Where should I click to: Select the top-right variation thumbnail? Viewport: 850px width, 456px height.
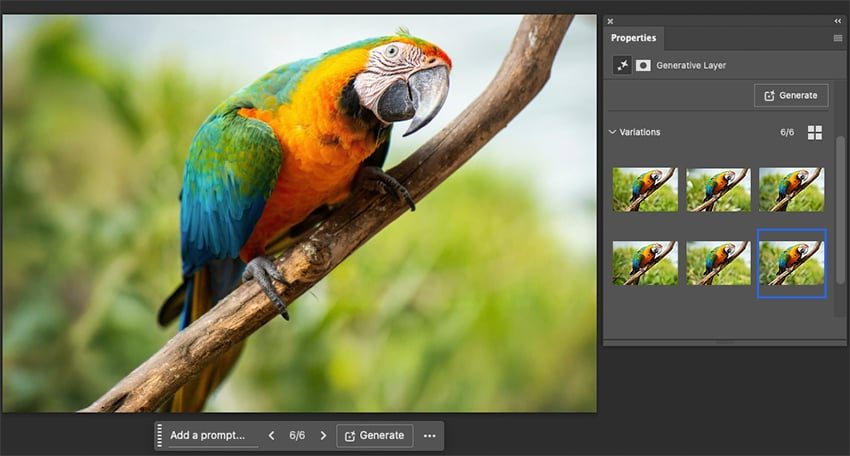point(791,189)
